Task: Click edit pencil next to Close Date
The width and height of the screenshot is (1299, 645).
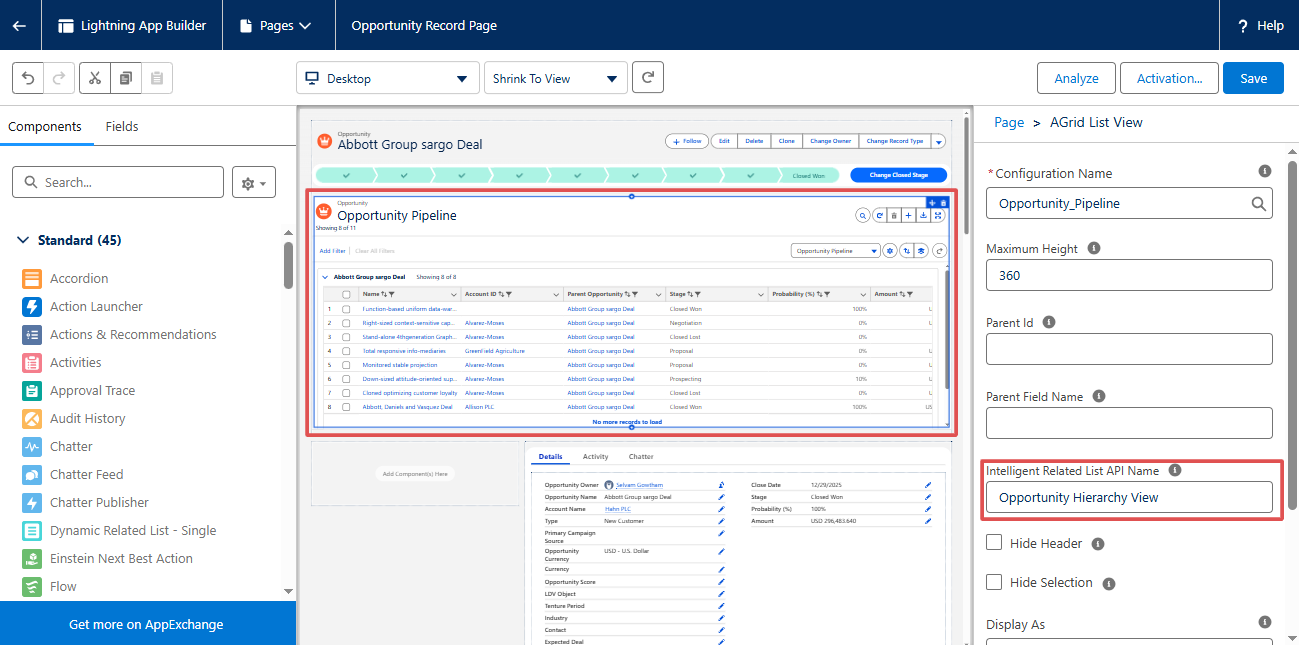Action: click(928, 484)
